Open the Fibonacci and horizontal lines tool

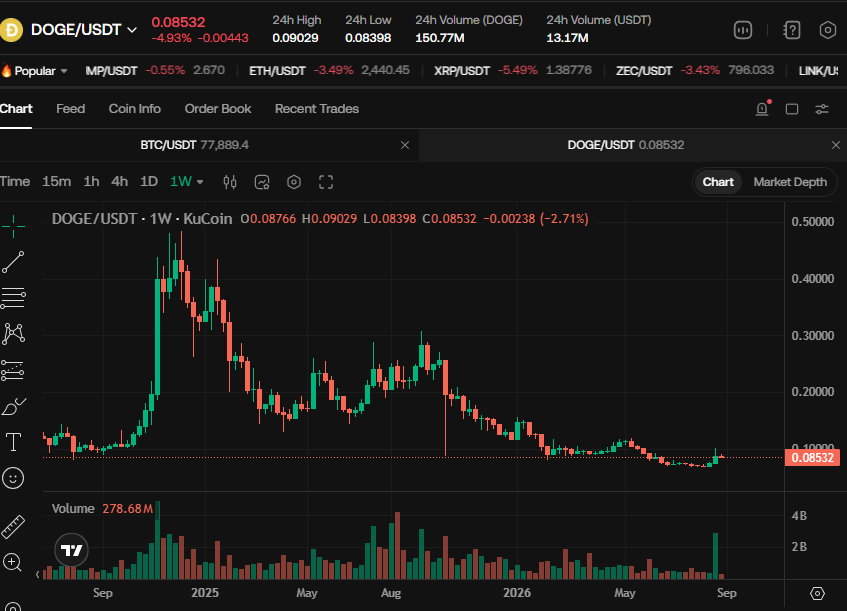(13, 298)
